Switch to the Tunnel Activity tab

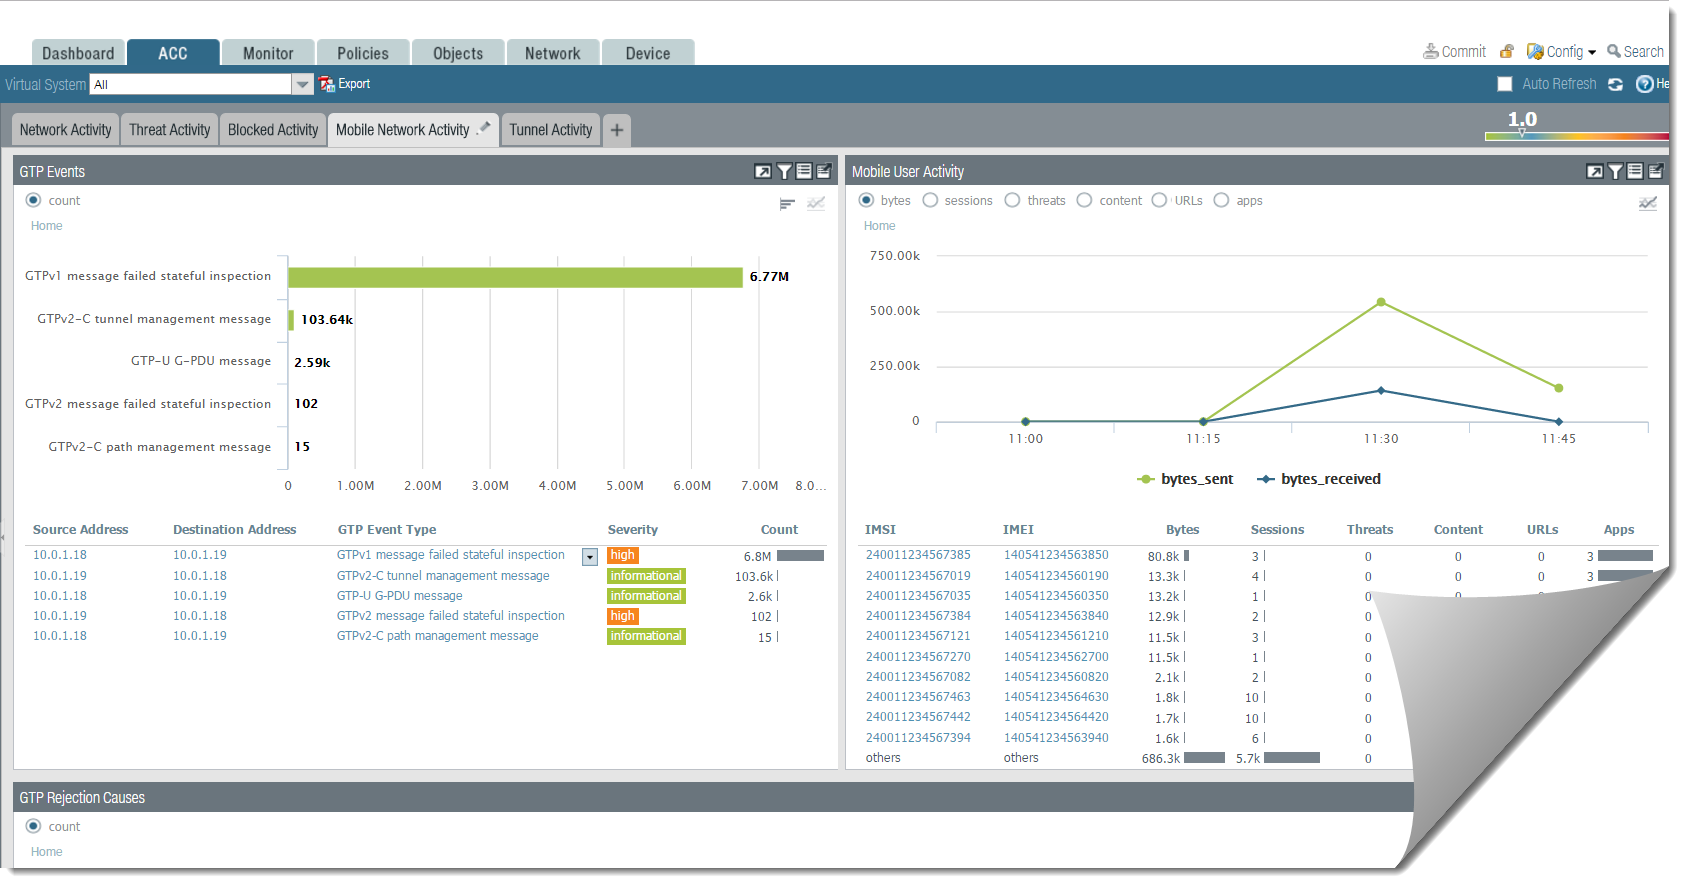coord(550,130)
